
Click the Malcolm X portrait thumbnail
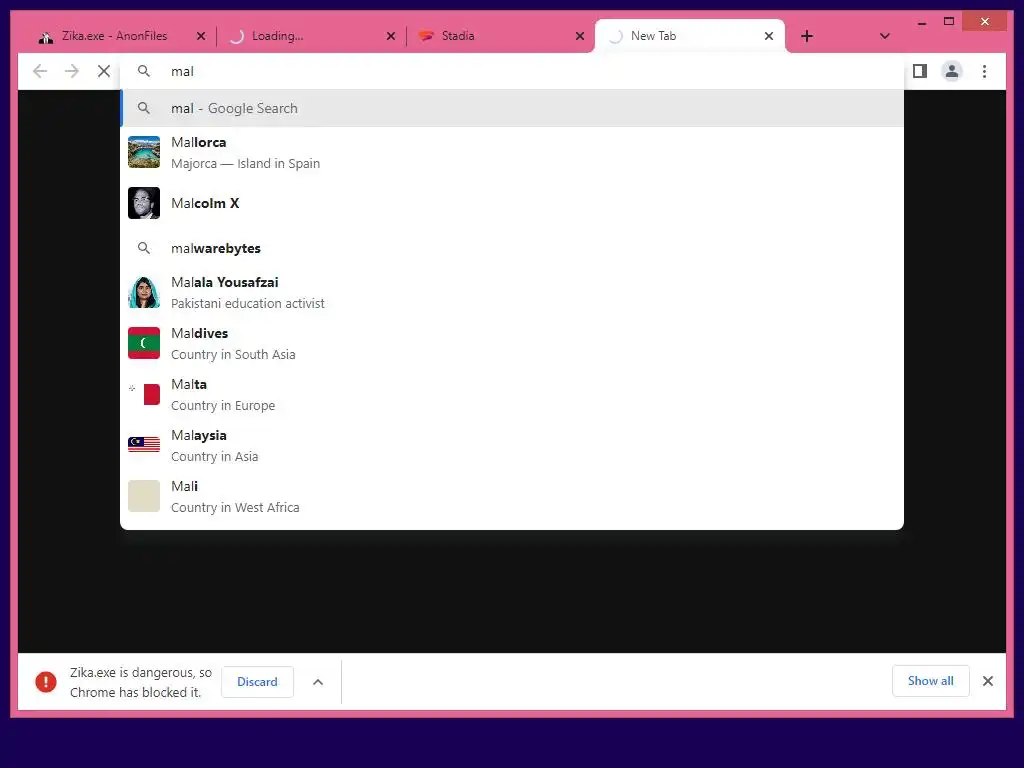coord(144,203)
